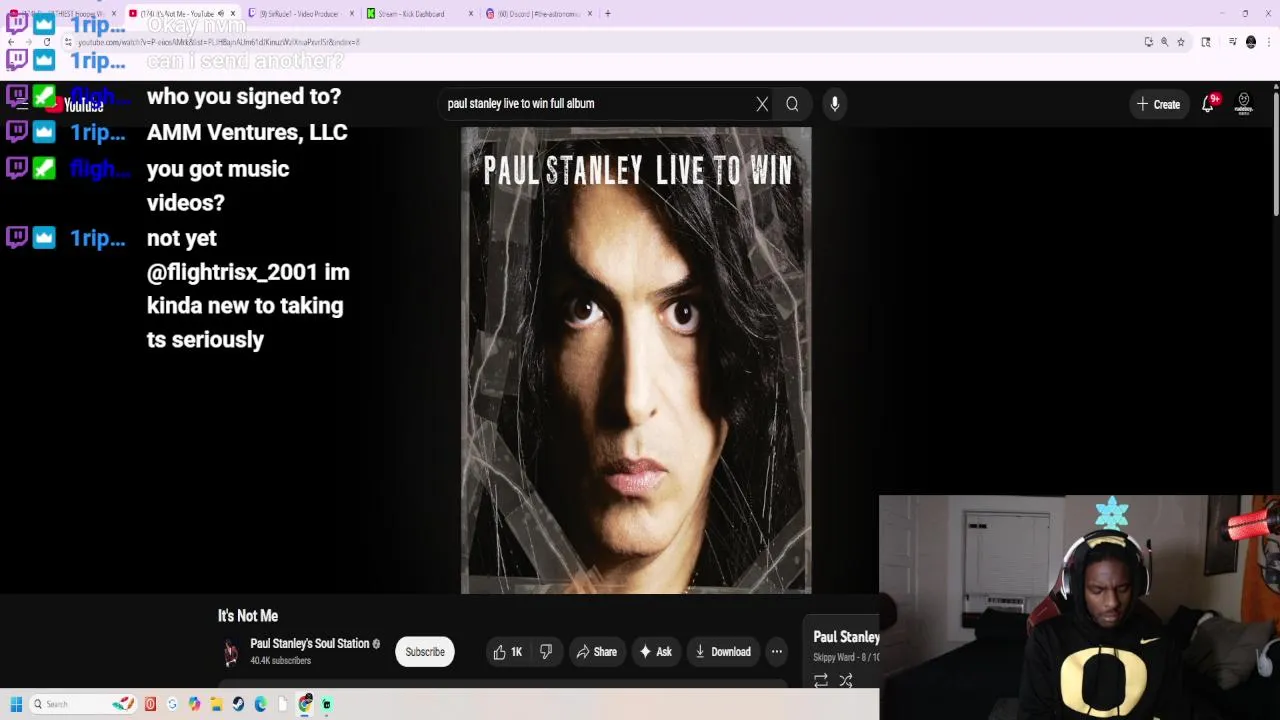Open more actions three-dot menu

[x=777, y=652]
